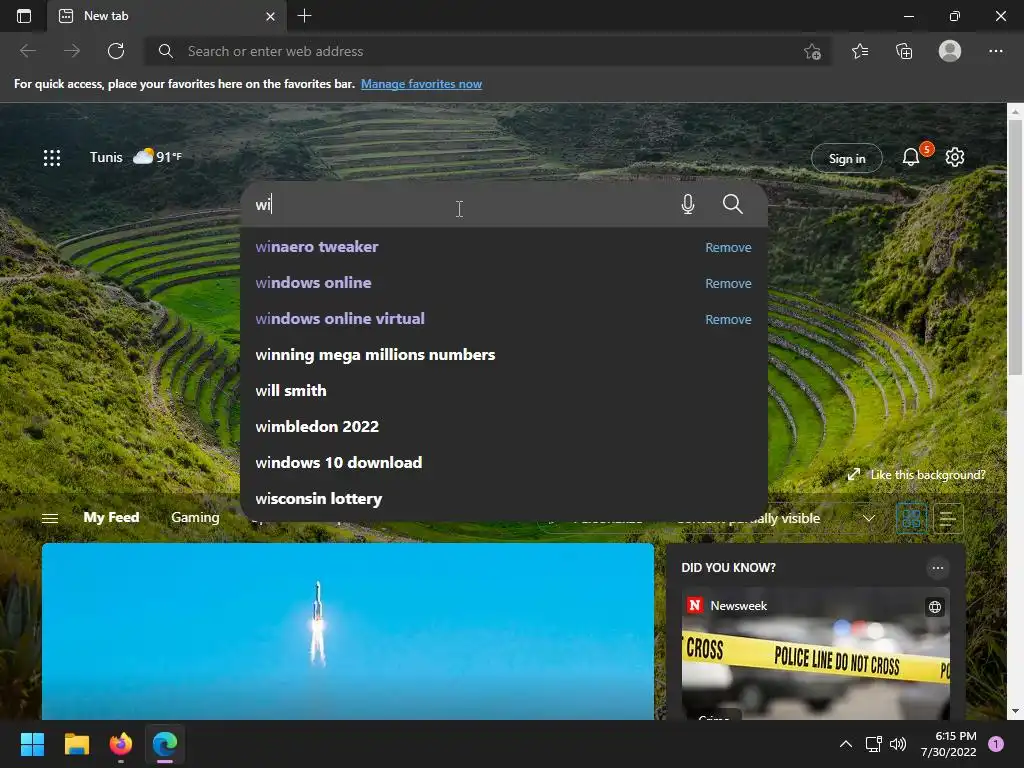This screenshot has height=768, width=1024.
Task: Focus the address bar field
Action: [487, 51]
